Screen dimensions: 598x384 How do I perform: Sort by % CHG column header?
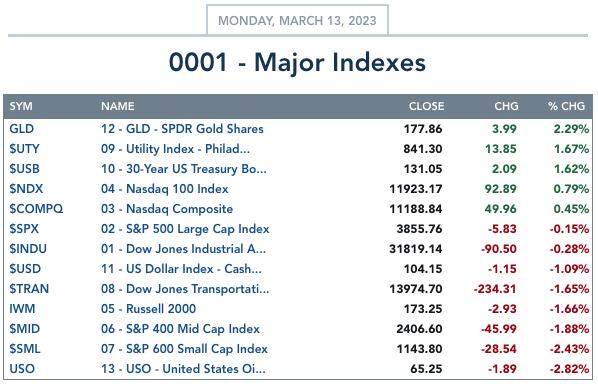(566, 106)
